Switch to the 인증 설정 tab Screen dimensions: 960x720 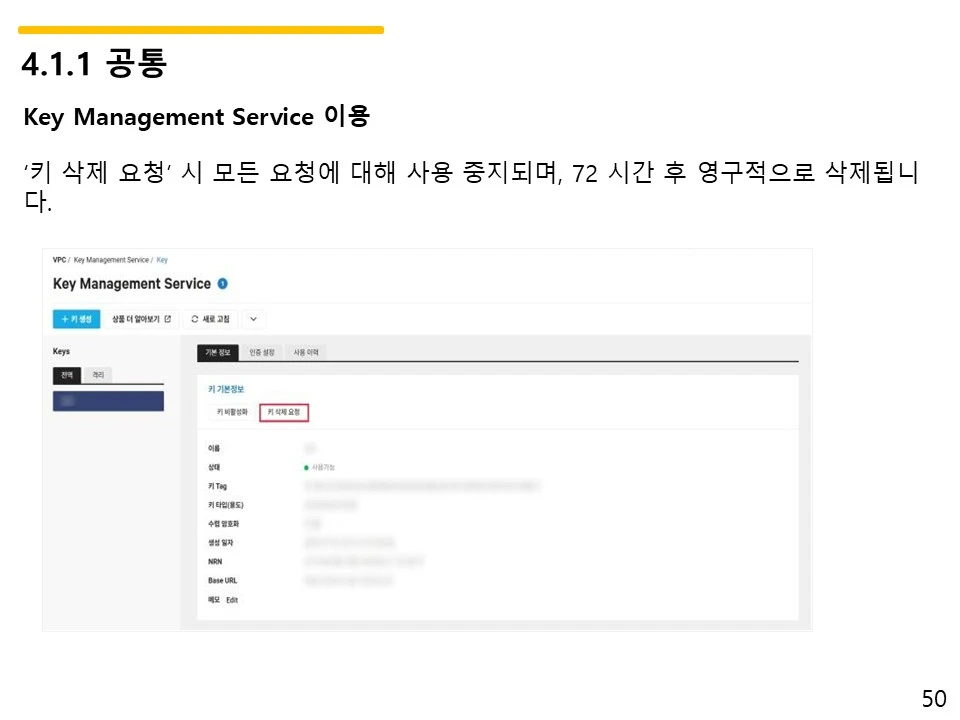click(262, 351)
